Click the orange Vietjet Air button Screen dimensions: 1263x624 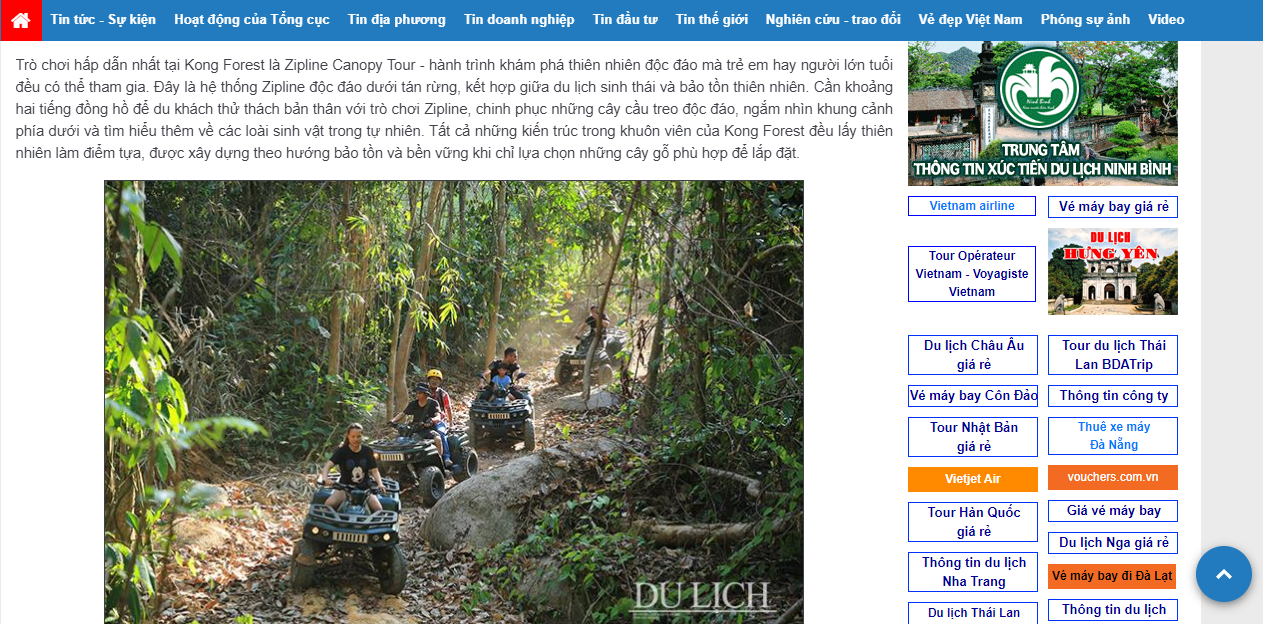pyautogui.click(x=973, y=479)
